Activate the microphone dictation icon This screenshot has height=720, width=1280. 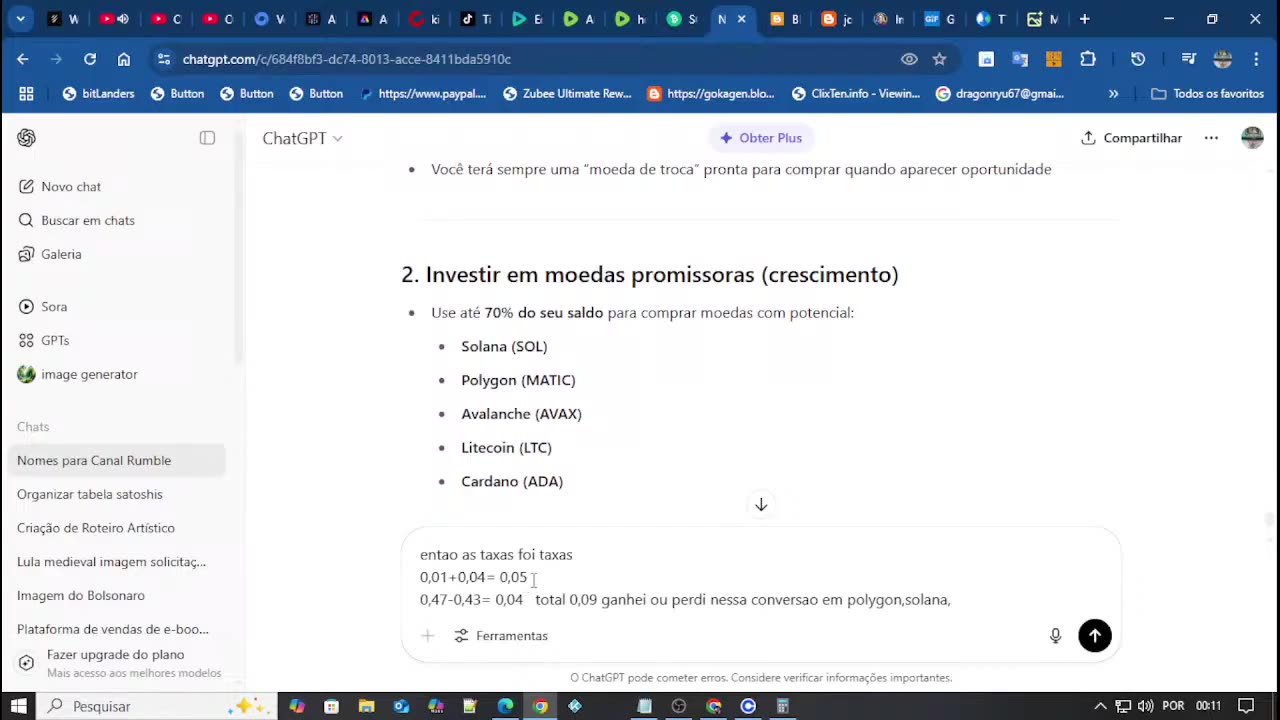point(1055,636)
